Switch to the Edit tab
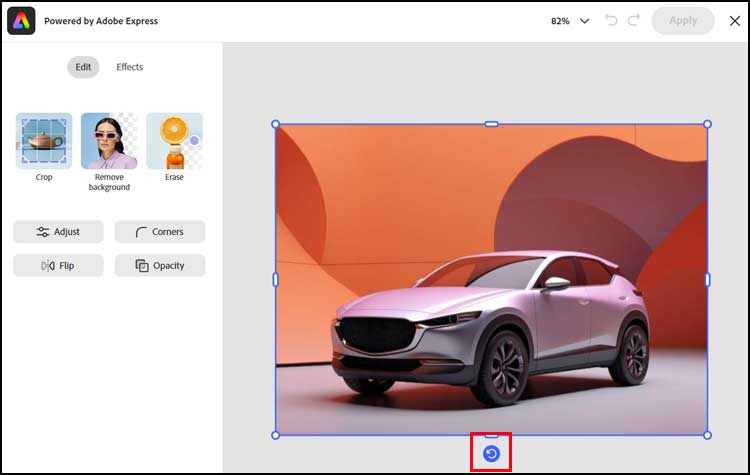Image resolution: width=750 pixels, height=475 pixels. pyautogui.click(x=83, y=67)
